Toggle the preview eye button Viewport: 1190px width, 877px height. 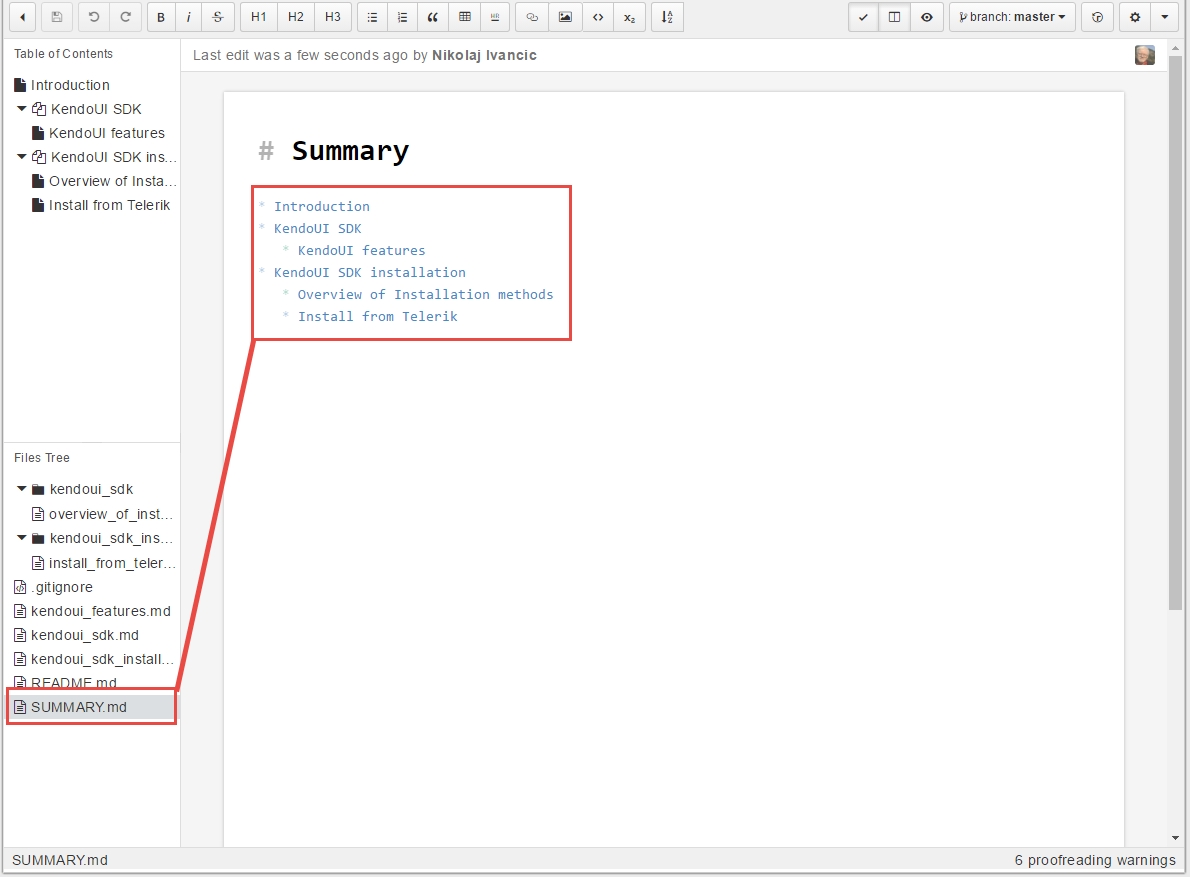[927, 17]
